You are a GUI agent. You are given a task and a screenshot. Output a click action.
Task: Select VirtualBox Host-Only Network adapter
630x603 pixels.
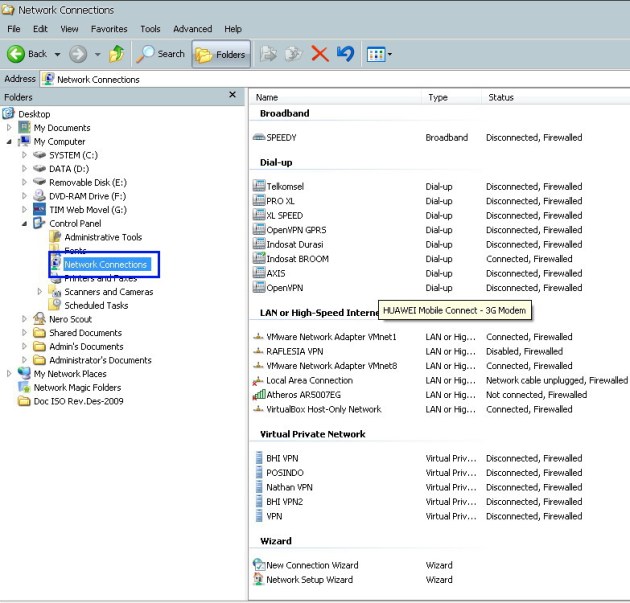point(323,409)
